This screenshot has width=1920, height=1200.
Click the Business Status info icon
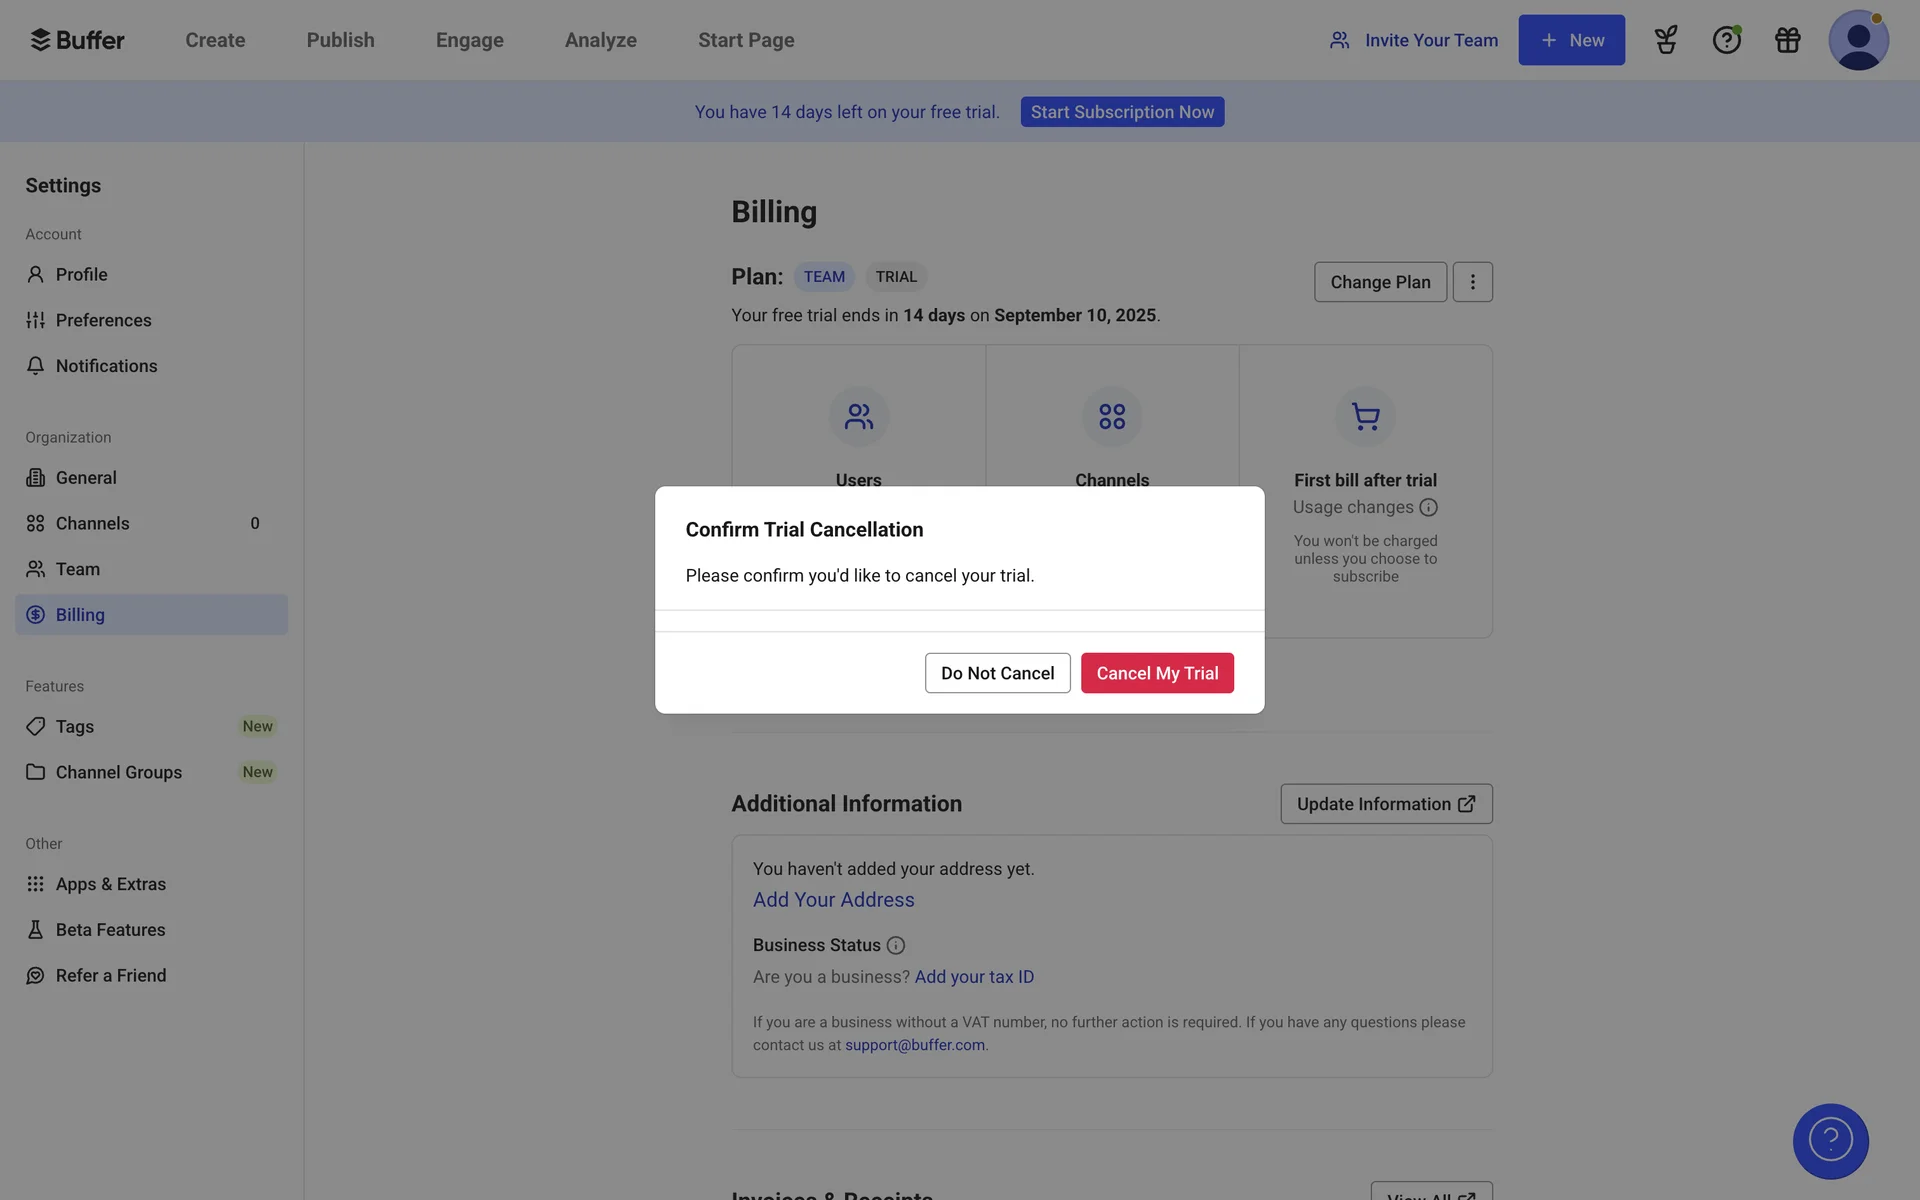[x=896, y=946]
